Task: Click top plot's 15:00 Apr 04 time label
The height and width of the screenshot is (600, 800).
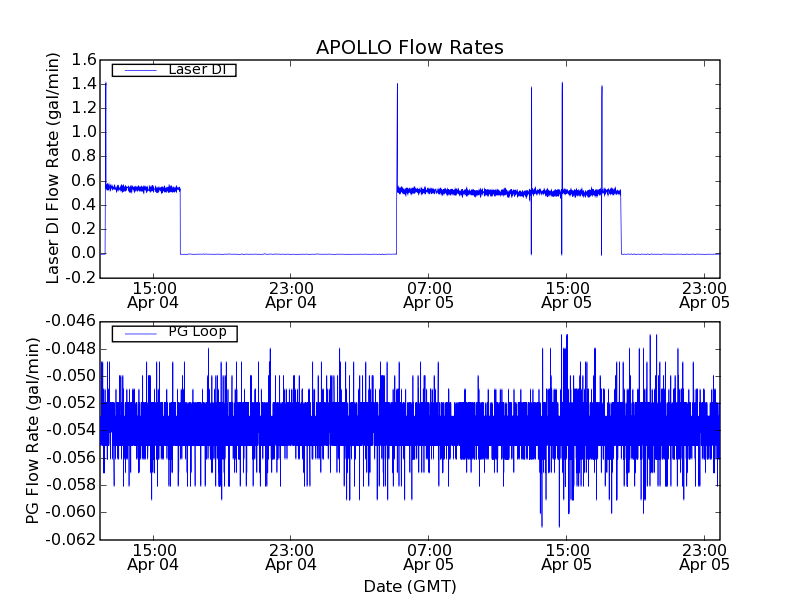Action: pyautogui.click(x=153, y=294)
